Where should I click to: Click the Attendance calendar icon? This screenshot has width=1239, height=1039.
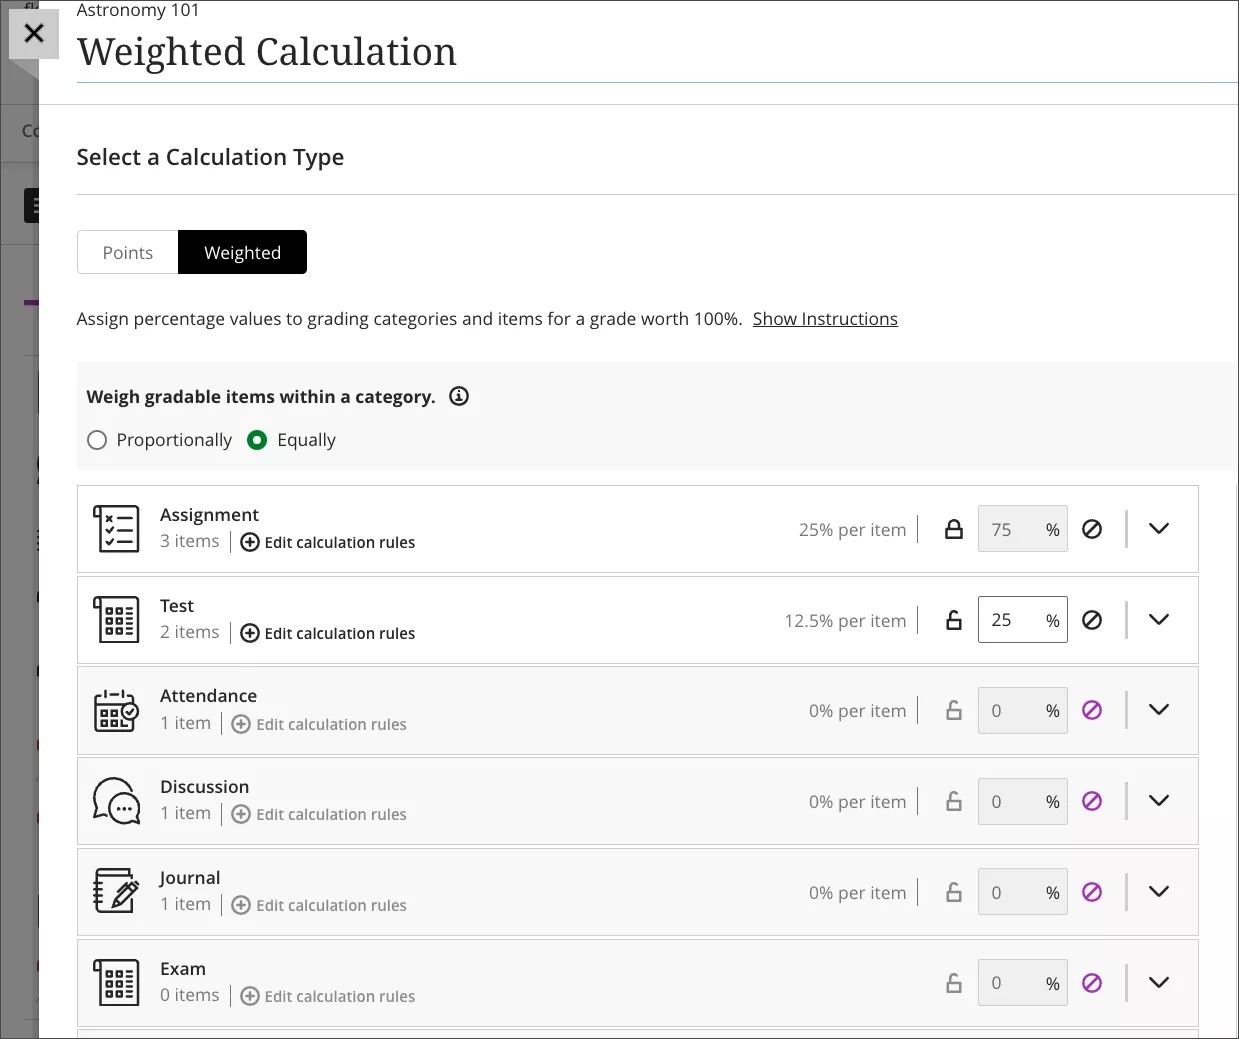point(116,710)
